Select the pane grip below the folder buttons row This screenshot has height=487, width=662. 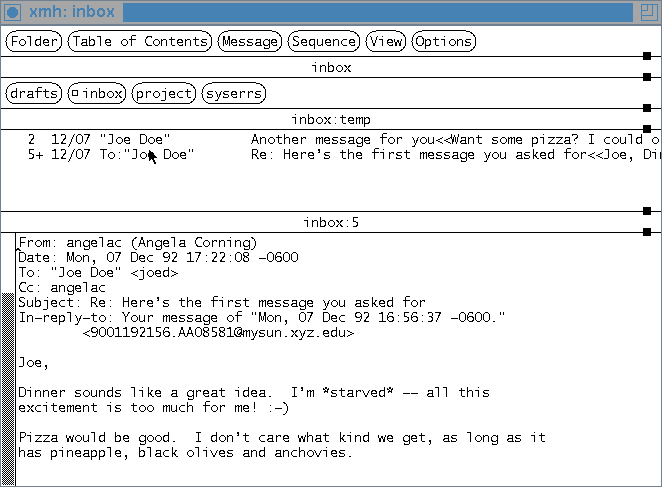coord(647,108)
